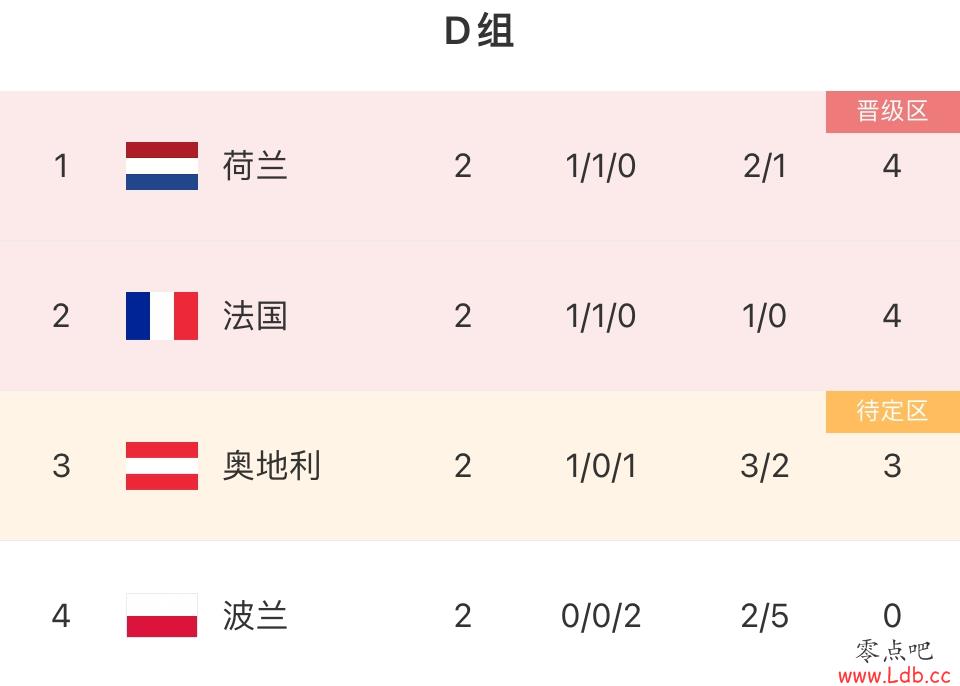Open the 荷兰 team name
Image resolution: width=960 pixels, height=686 pixels.
pos(255,166)
